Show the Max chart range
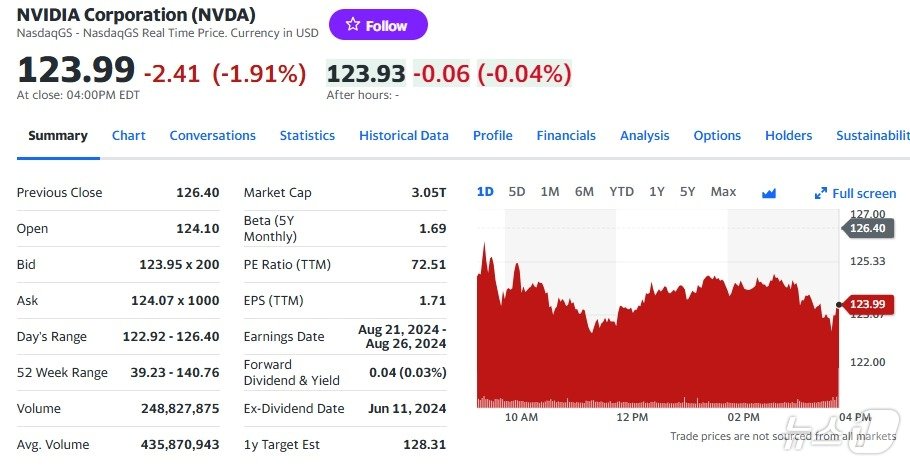Image resolution: width=910 pixels, height=466 pixels. tap(723, 192)
